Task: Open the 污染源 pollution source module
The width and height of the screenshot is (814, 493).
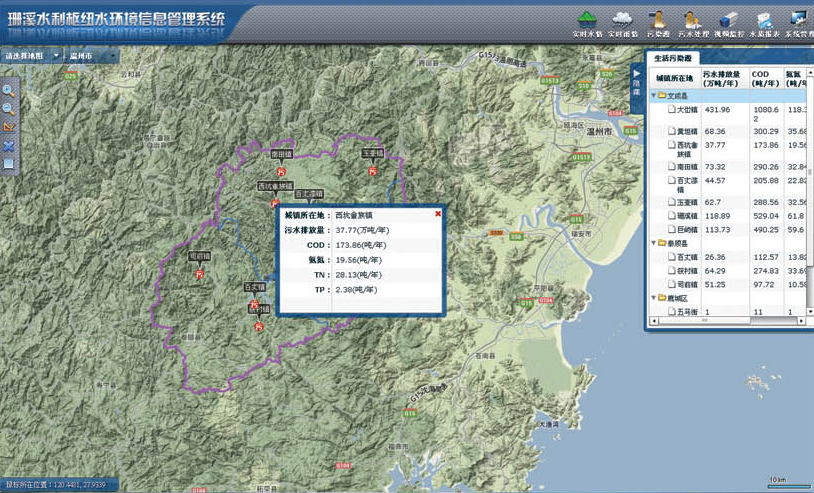Action: (x=657, y=23)
